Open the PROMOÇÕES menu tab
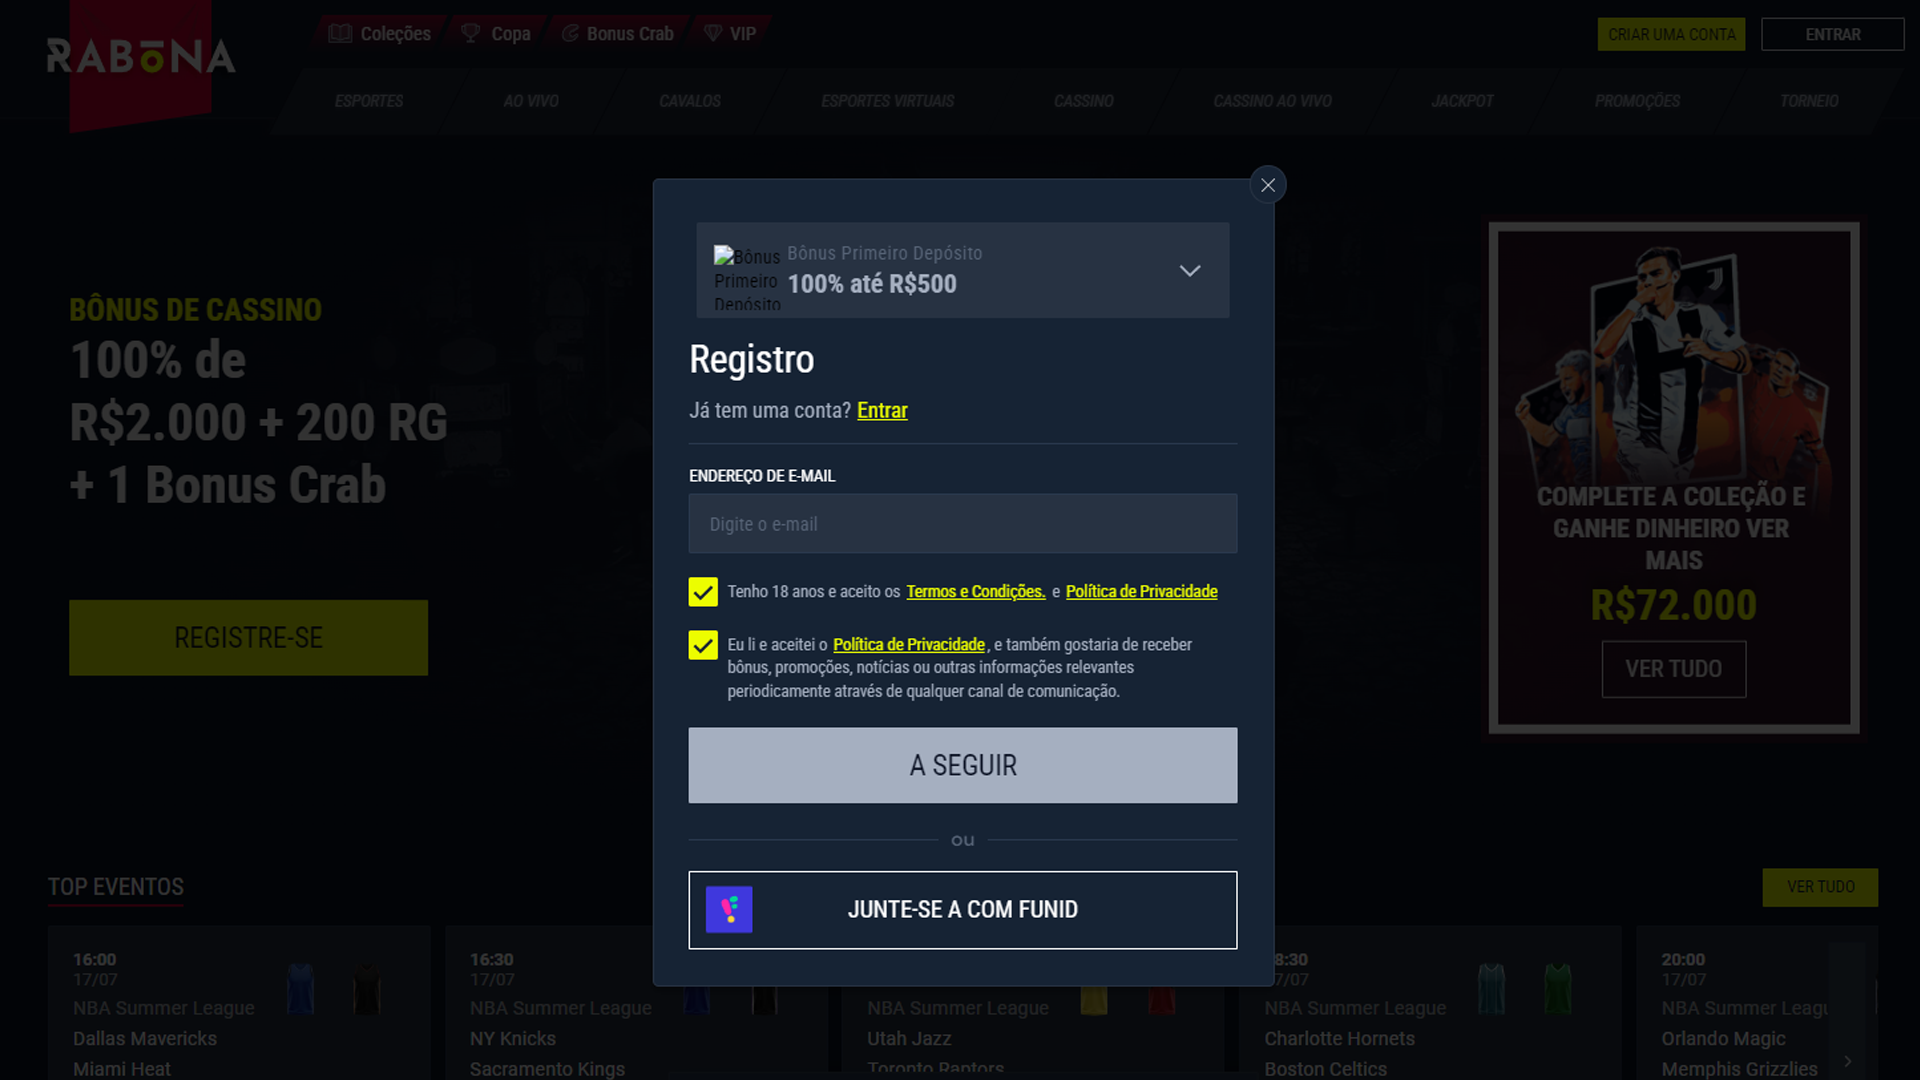 pos(1637,101)
